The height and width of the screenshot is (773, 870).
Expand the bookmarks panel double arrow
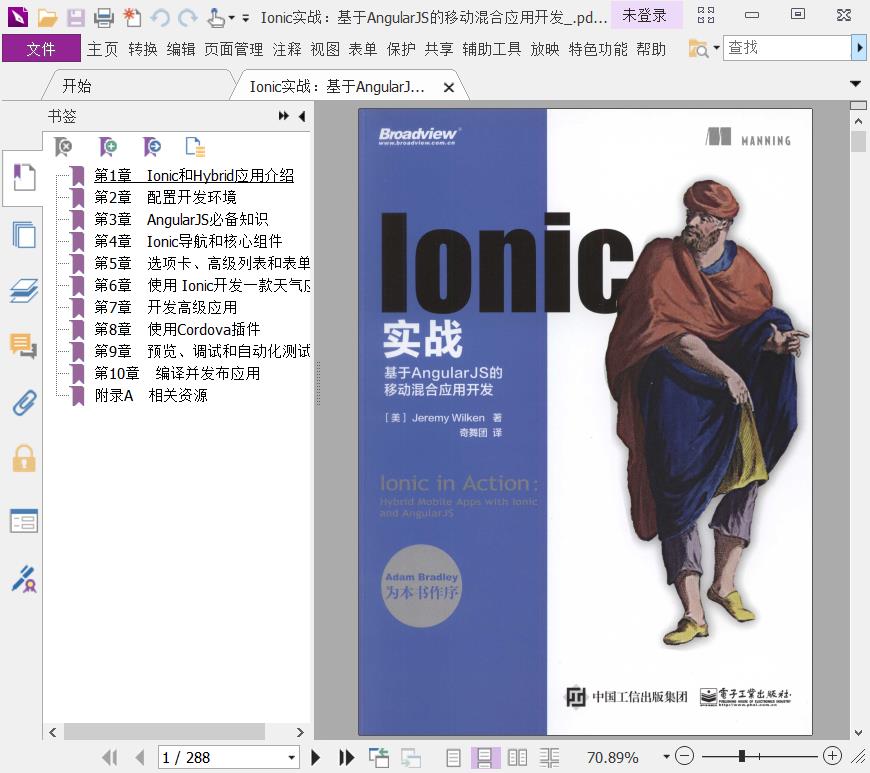(284, 116)
